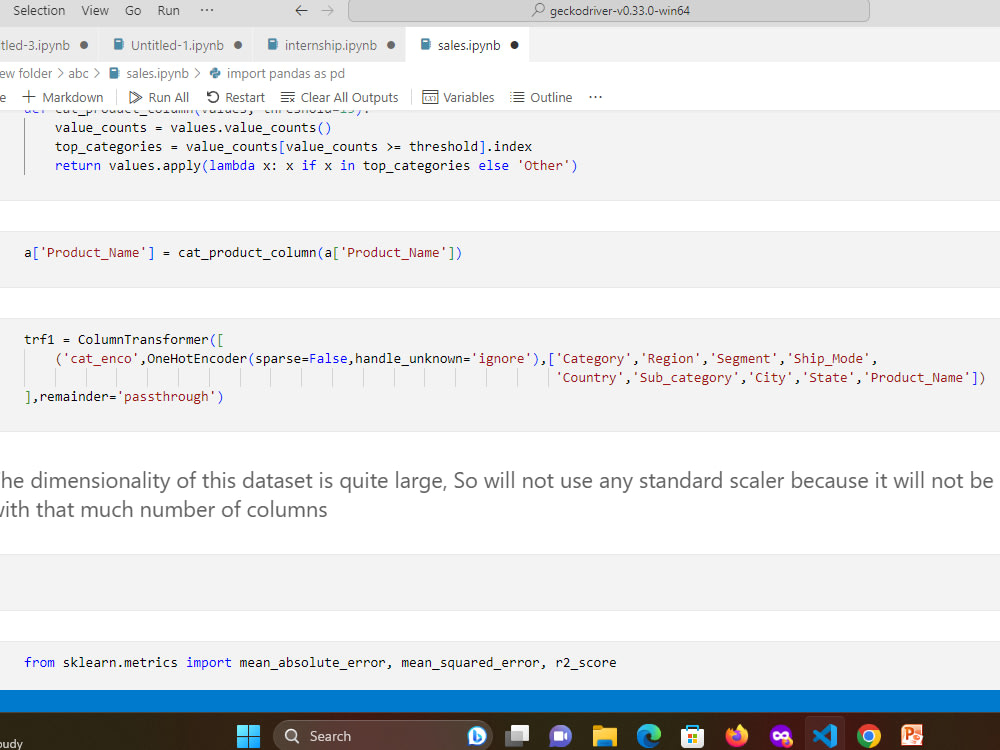
Task: Open the Go menu
Action: 133,10
